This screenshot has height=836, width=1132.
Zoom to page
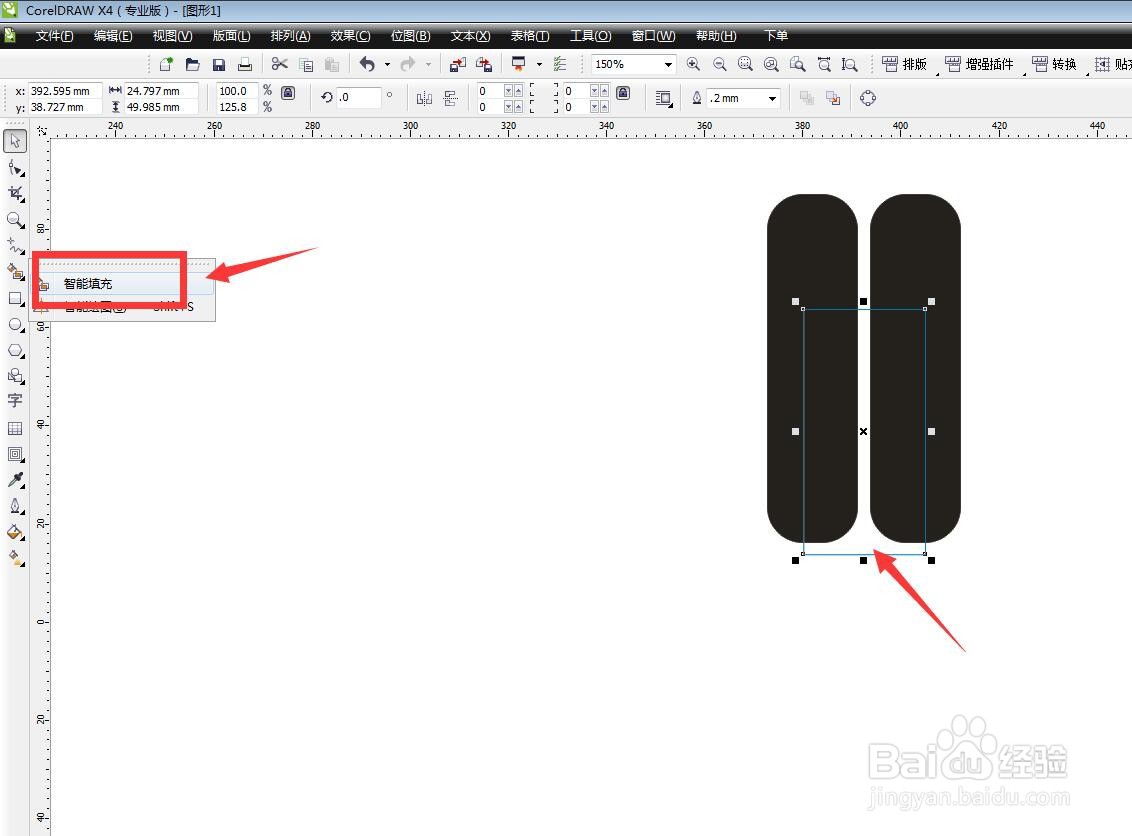(798, 64)
